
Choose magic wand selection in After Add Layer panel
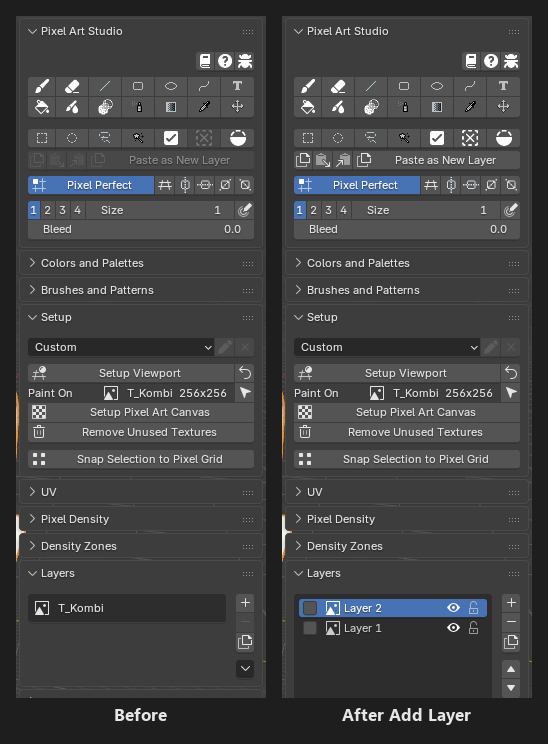[404, 138]
